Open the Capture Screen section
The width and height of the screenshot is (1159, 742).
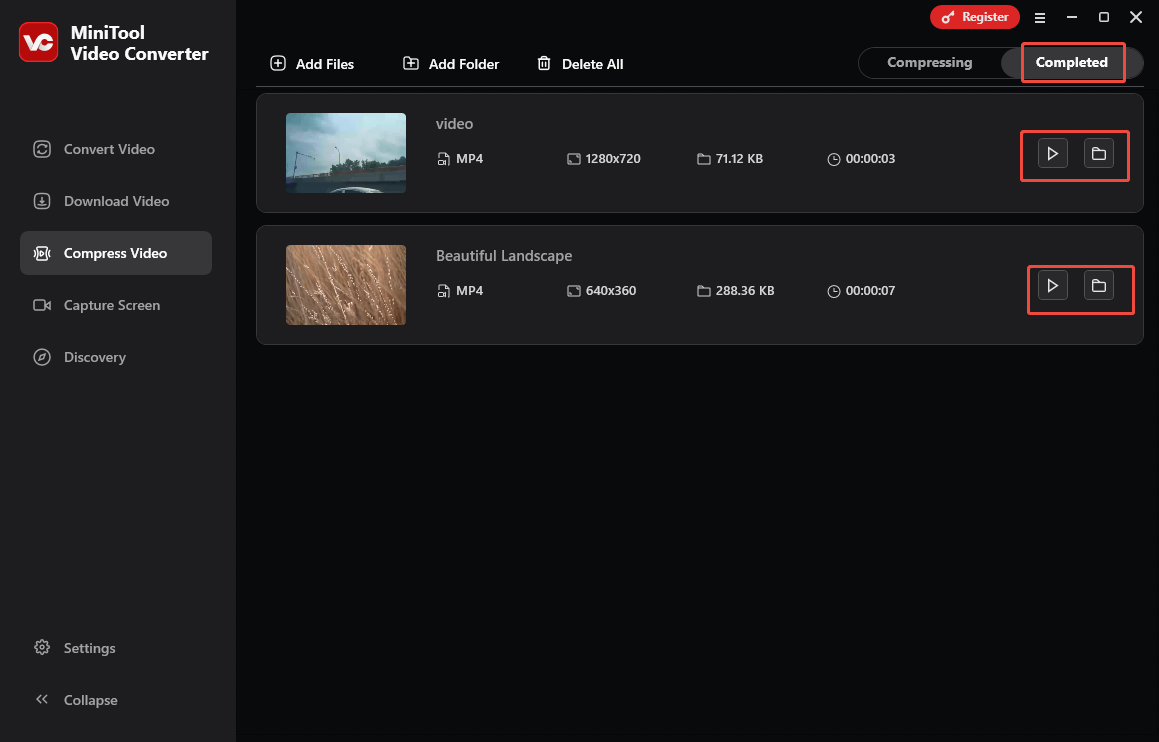coord(115,305)
